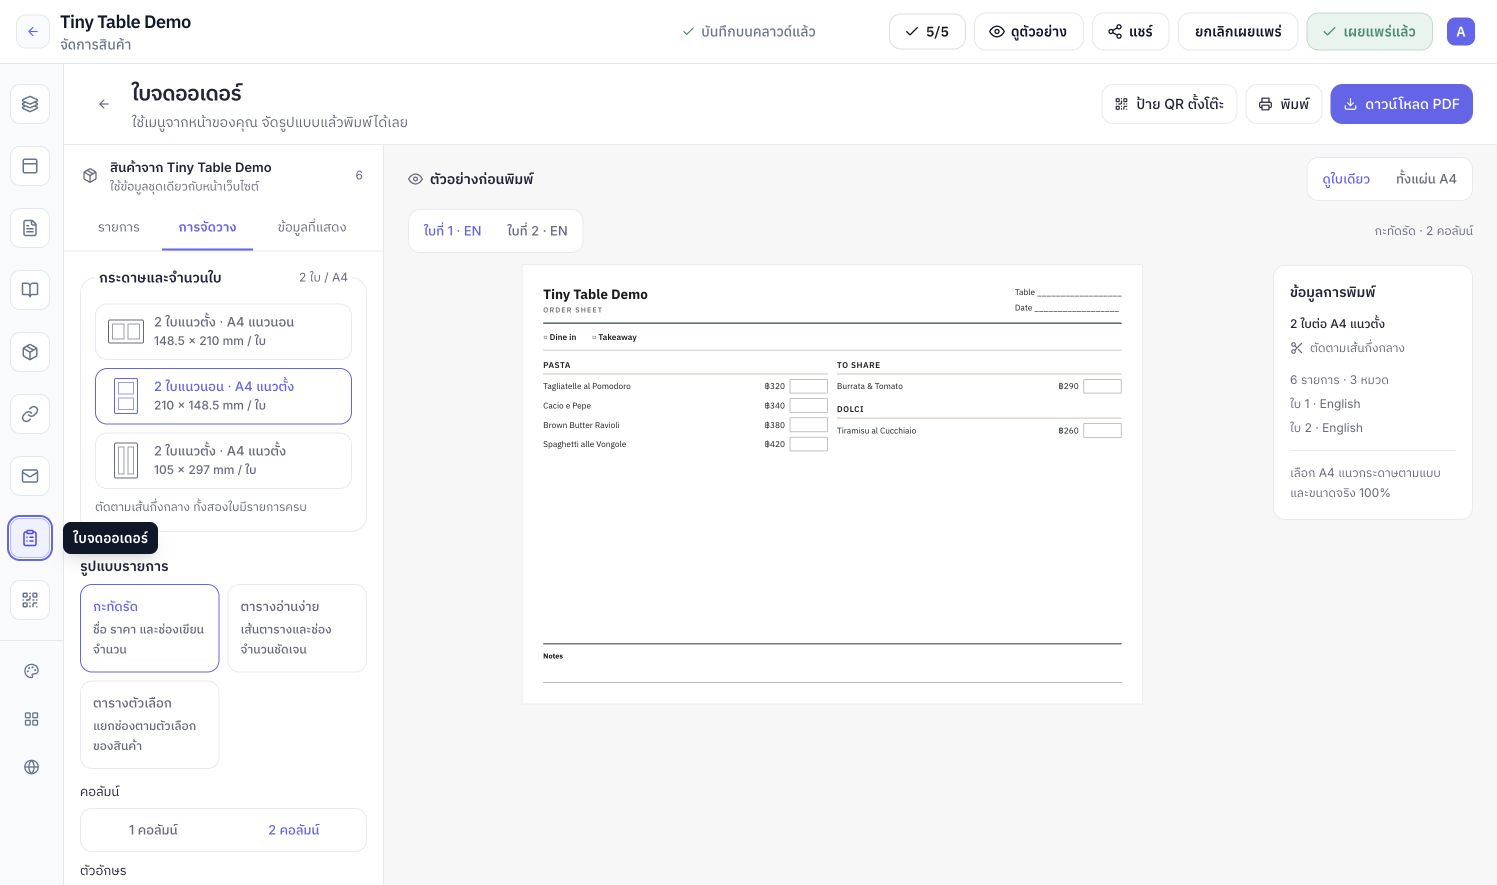Switch to the รายการ tab
The image size is (1497, 885).
(x=119, y=228)
